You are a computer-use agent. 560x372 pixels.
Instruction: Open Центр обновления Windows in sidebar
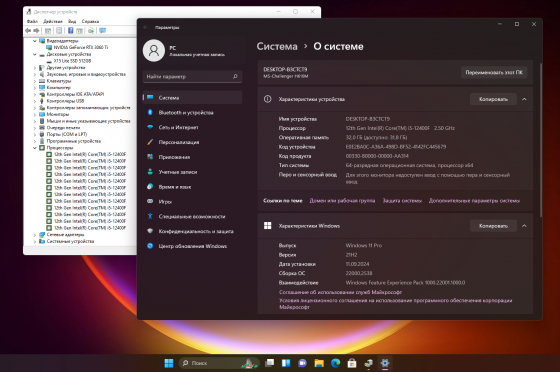pyautogui.click(x=192, y=246)
